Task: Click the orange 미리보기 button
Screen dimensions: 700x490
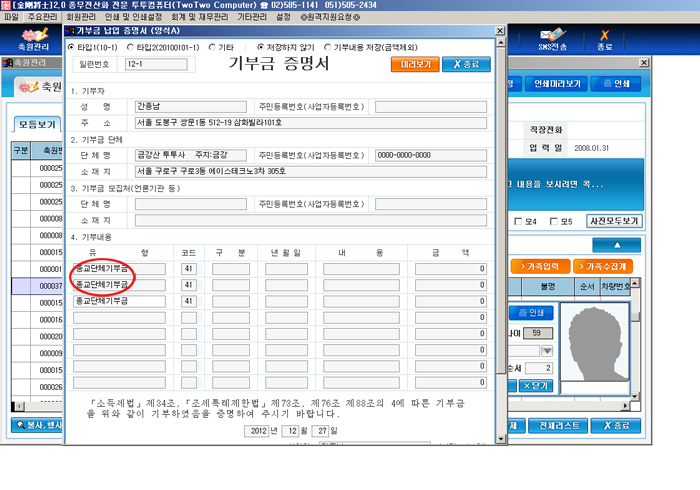Action: [x=415, y=64]
